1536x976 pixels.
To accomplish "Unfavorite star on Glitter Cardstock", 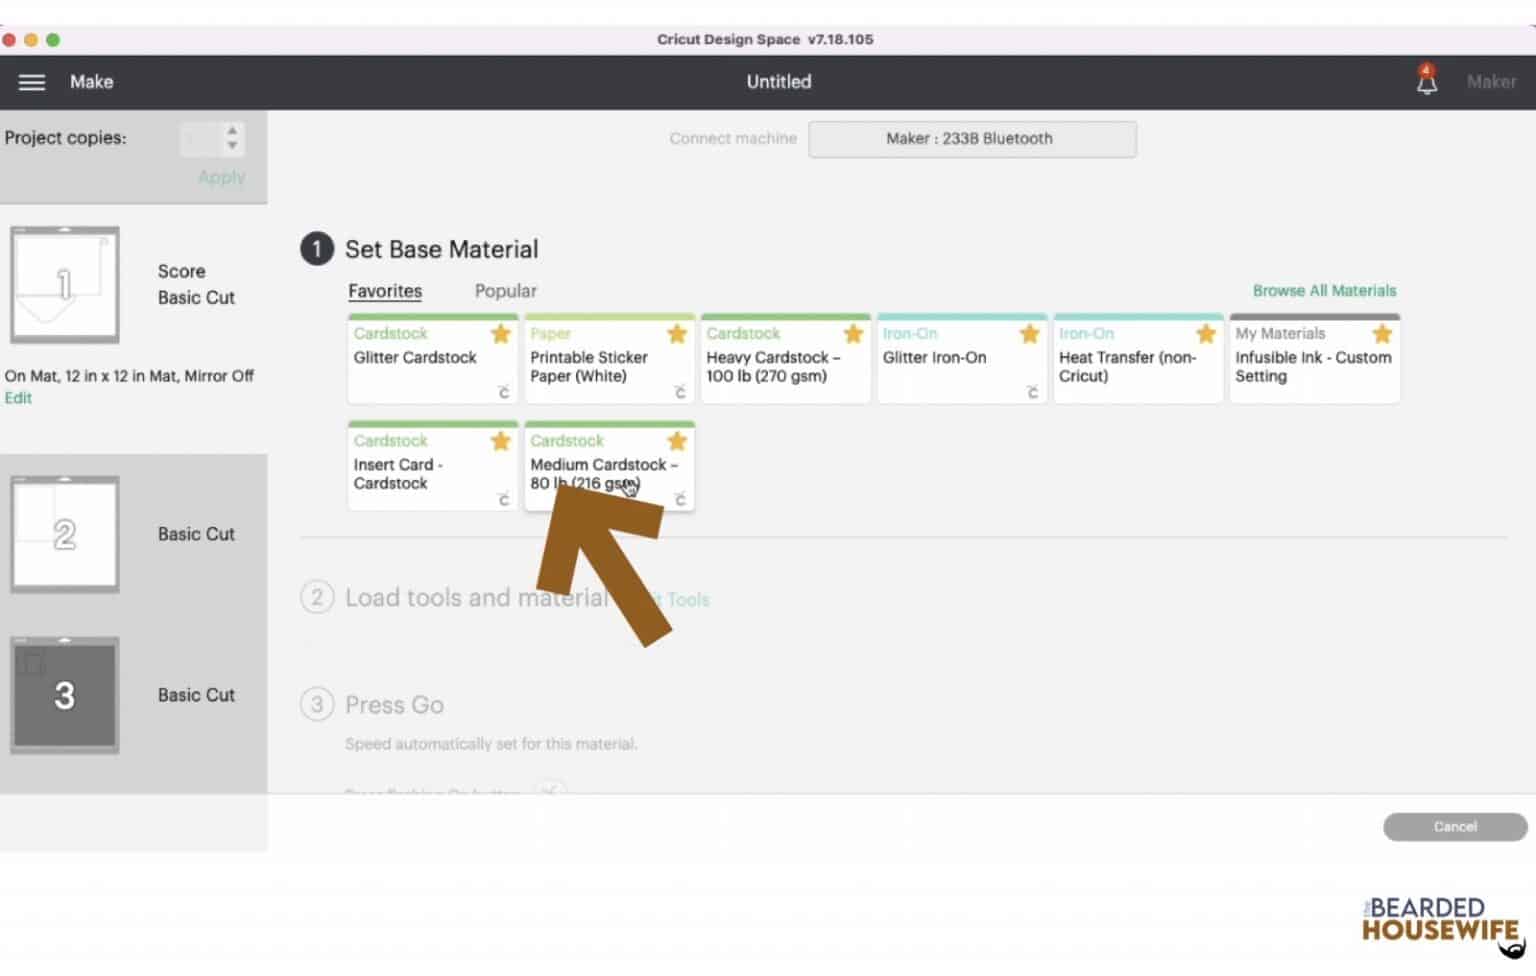I will click(501, 333).
